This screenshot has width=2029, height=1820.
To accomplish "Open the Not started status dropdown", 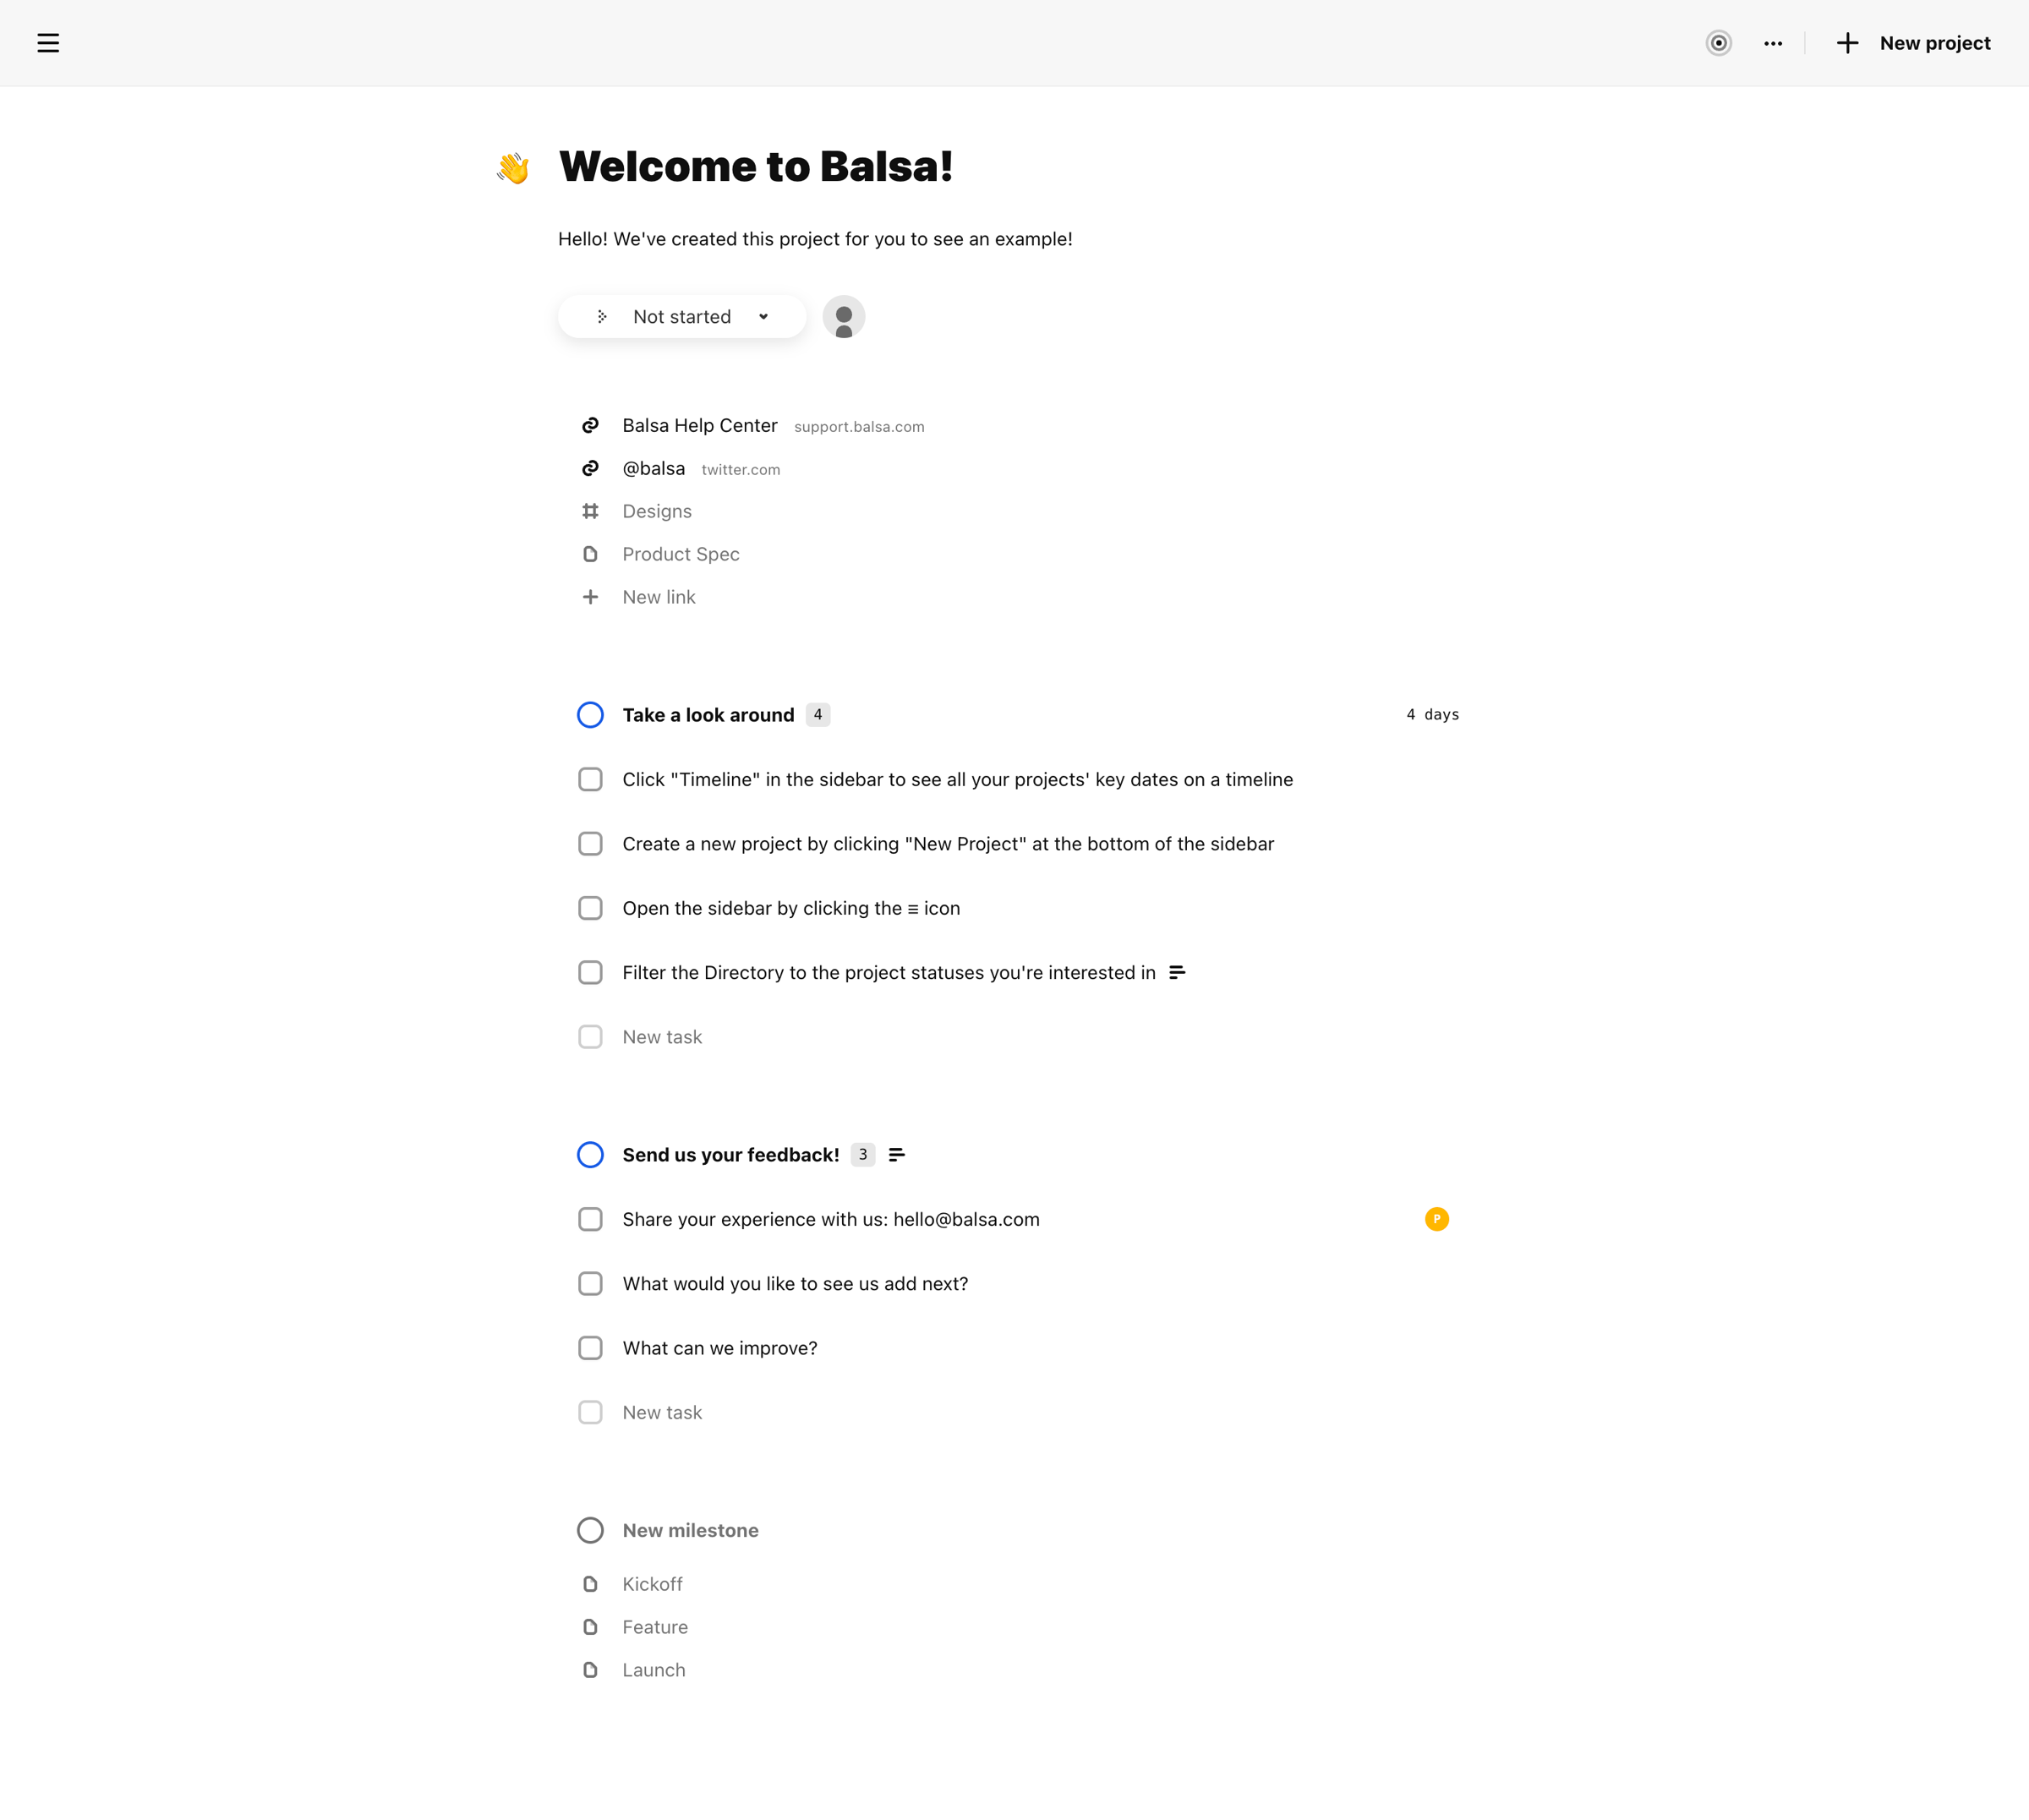I will [x=682, y=317].
